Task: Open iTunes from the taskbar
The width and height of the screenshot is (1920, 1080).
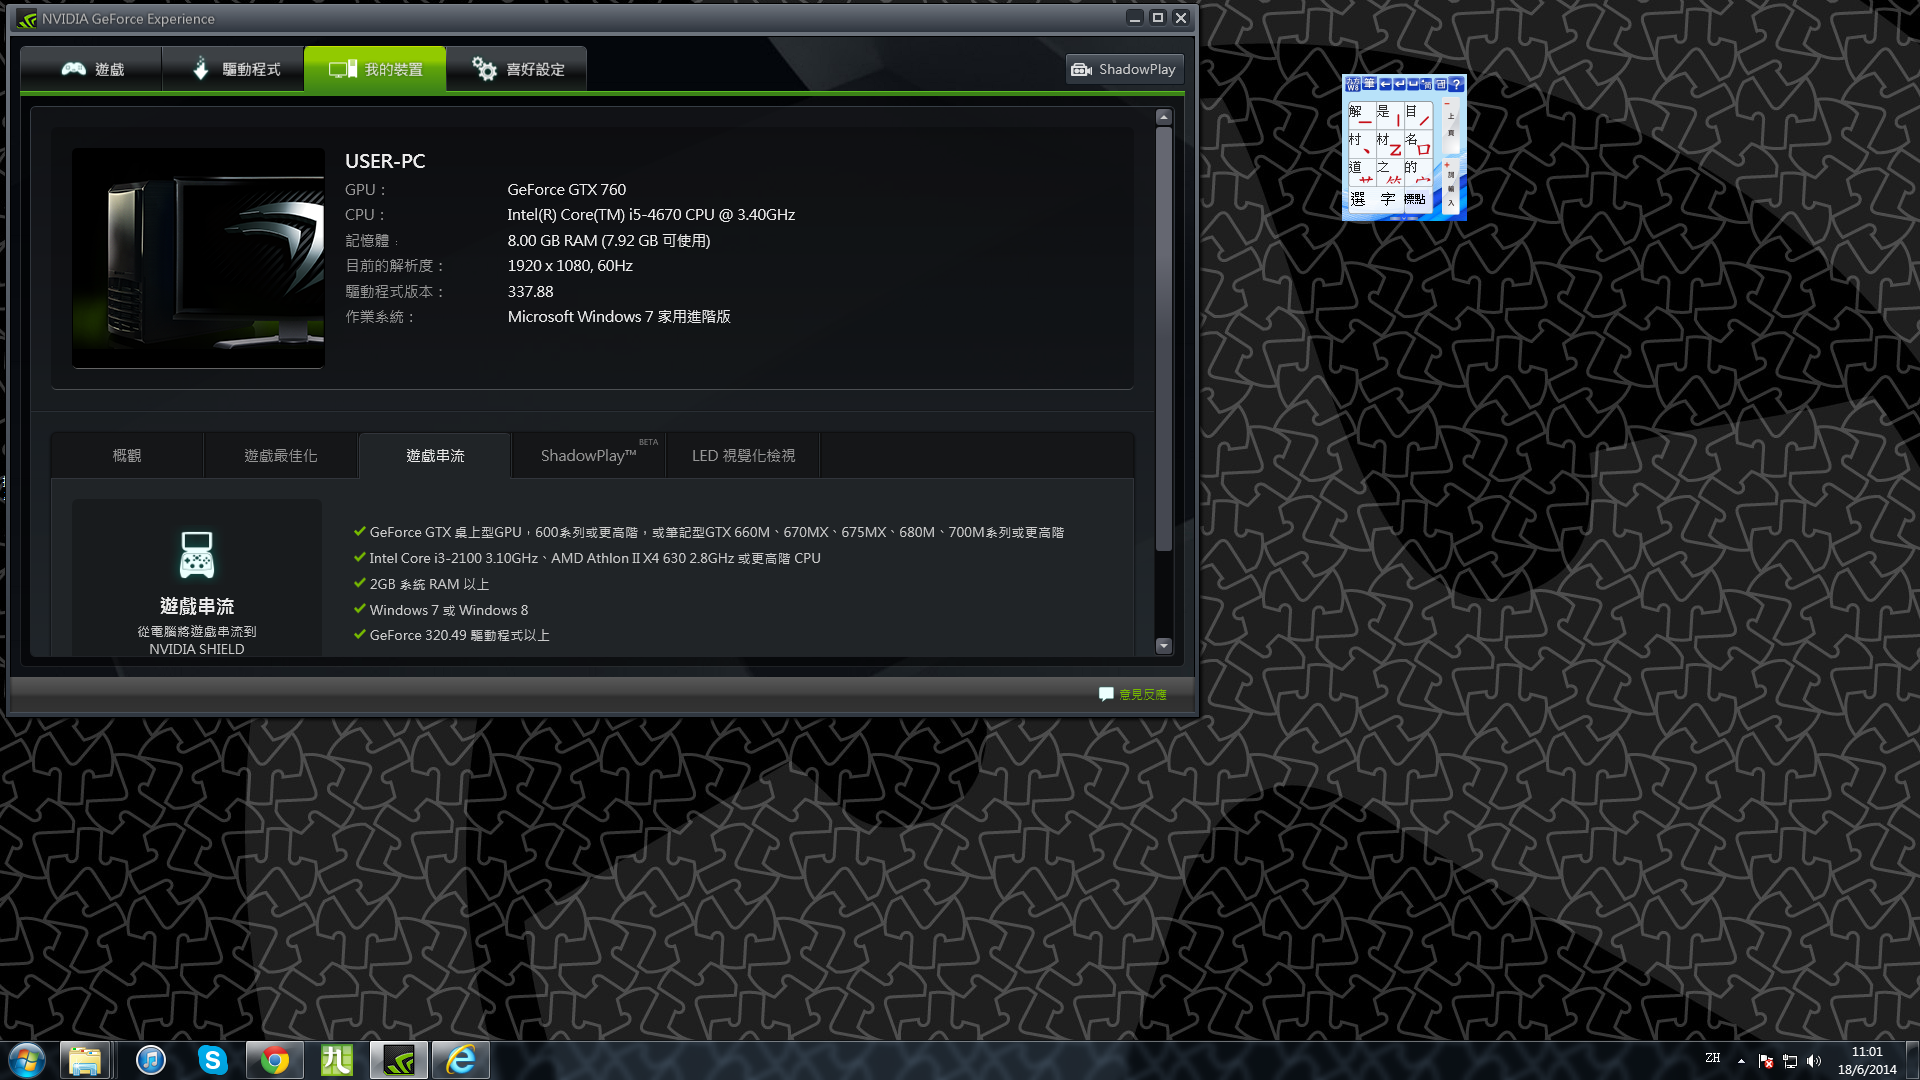Action: 151,1060
